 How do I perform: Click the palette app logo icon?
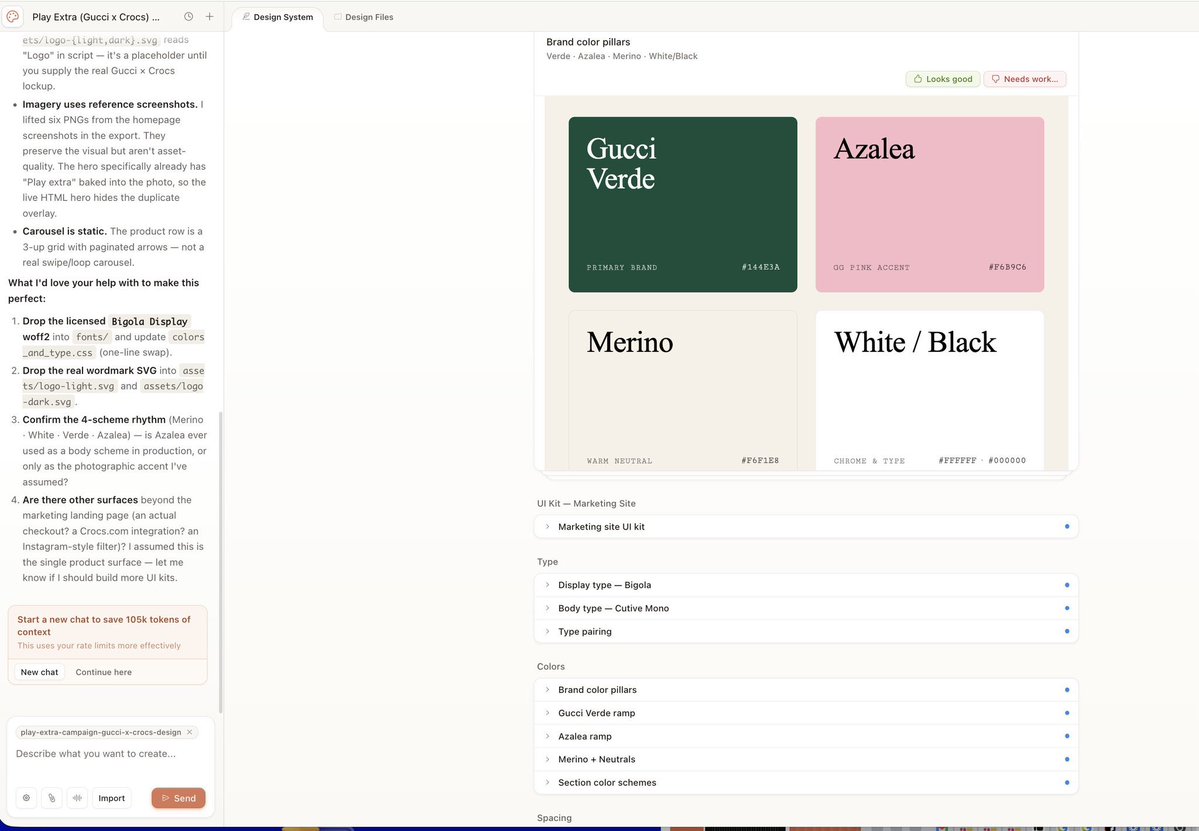(x=13, y=16)
